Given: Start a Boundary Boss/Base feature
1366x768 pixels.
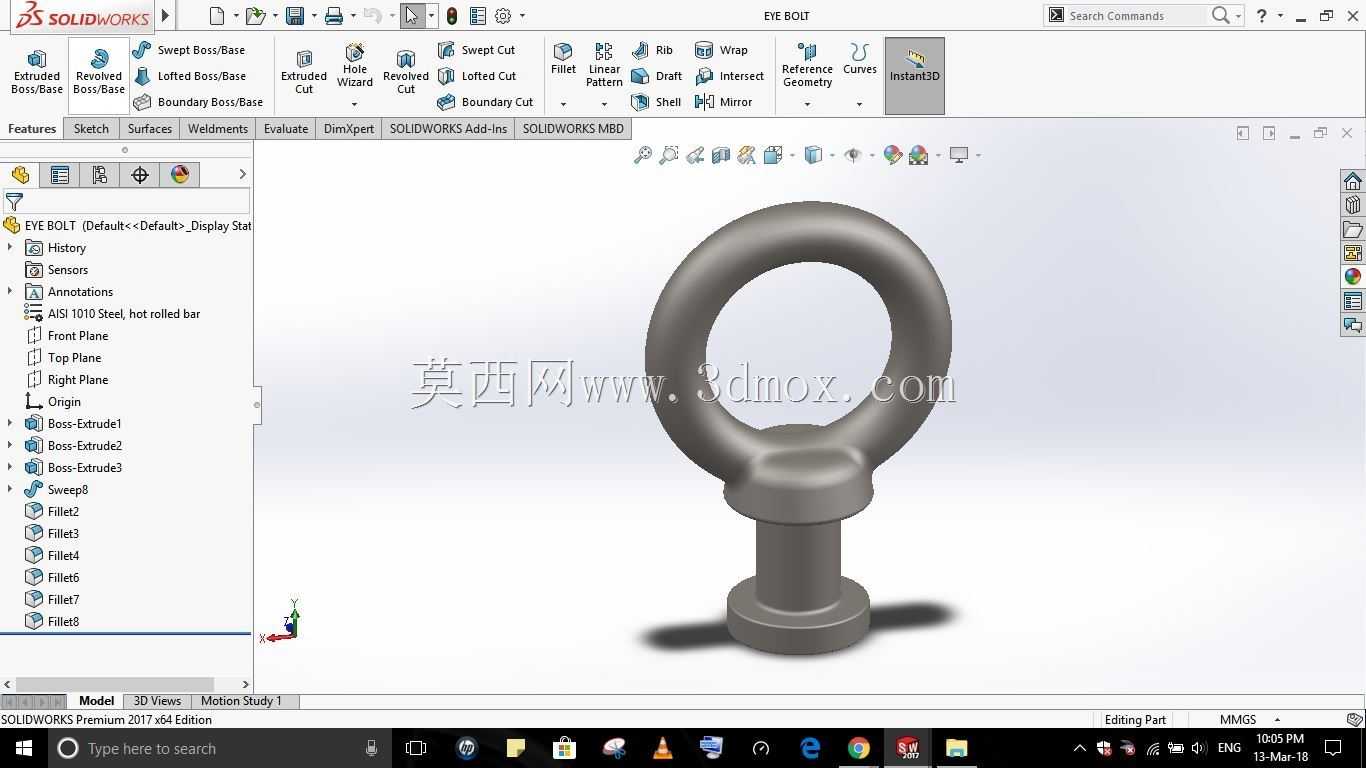Looking at the screenshot, I should tap(198, 102).
